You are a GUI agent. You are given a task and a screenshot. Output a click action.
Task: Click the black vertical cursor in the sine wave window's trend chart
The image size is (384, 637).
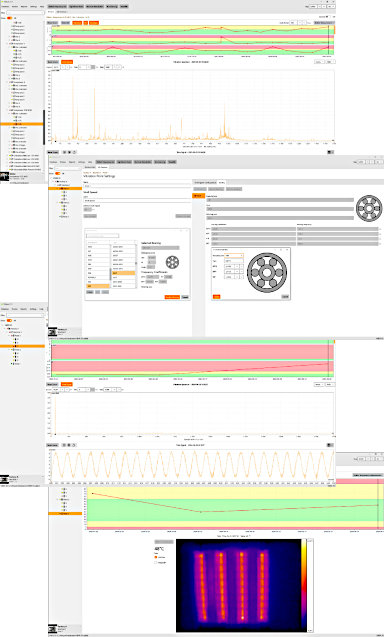pyautogui.click(x=328, y=358)
